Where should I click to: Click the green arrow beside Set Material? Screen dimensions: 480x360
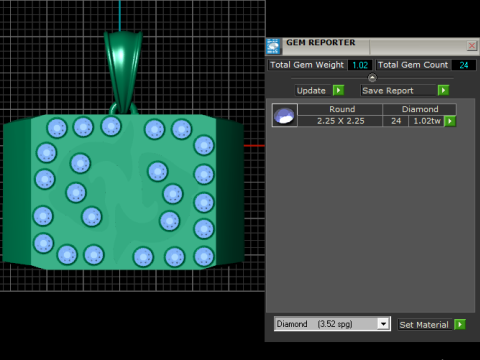pos(460,324)
